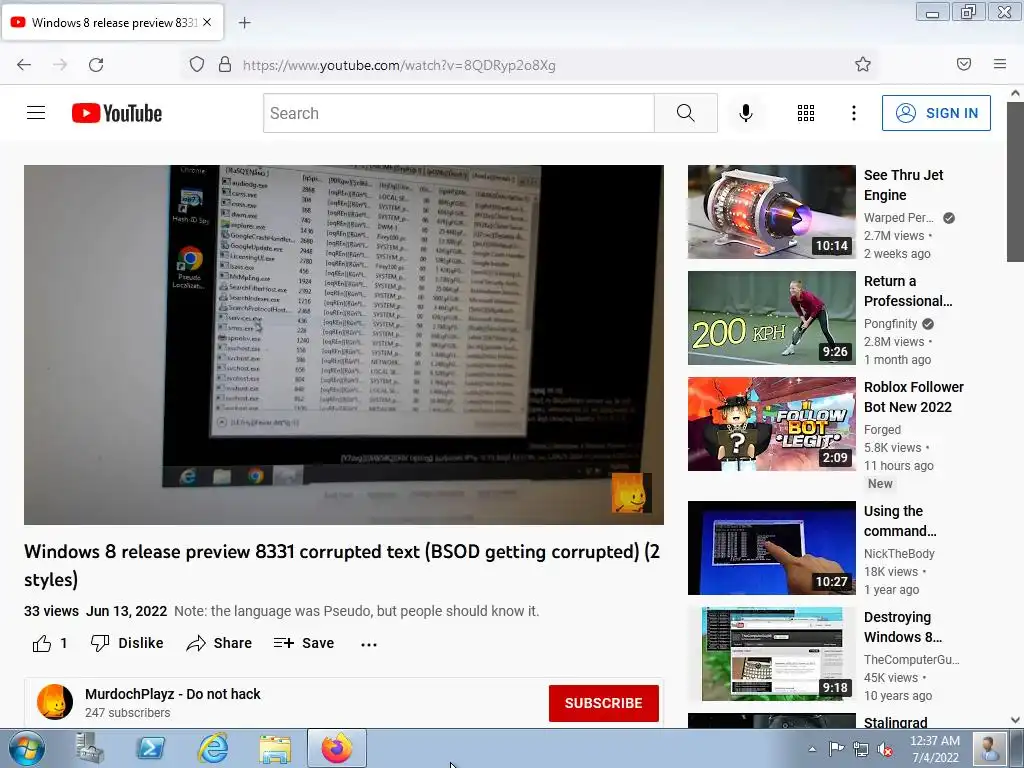Open the network status tray icon
Viewport: 1024px width, 768px height.
tap(861, 750)
